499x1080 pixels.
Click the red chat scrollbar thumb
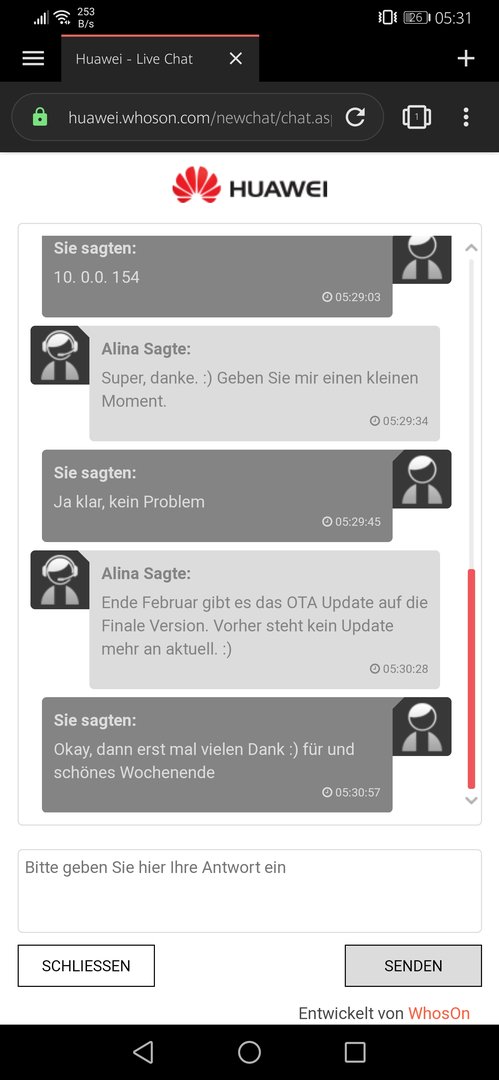pos(471,678)
